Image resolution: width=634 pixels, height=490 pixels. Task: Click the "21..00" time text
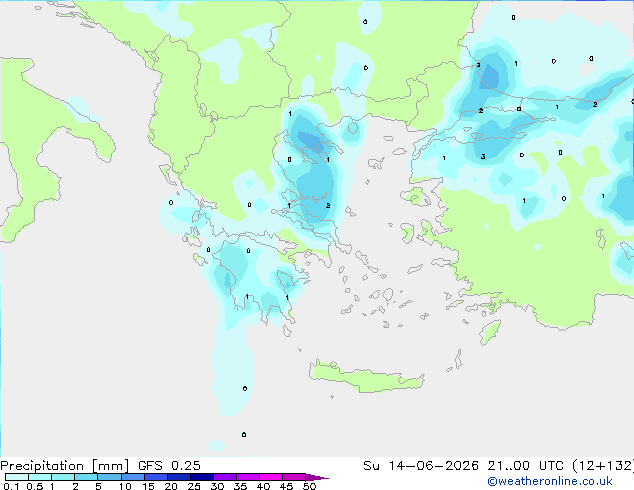(x=508, y=466)
